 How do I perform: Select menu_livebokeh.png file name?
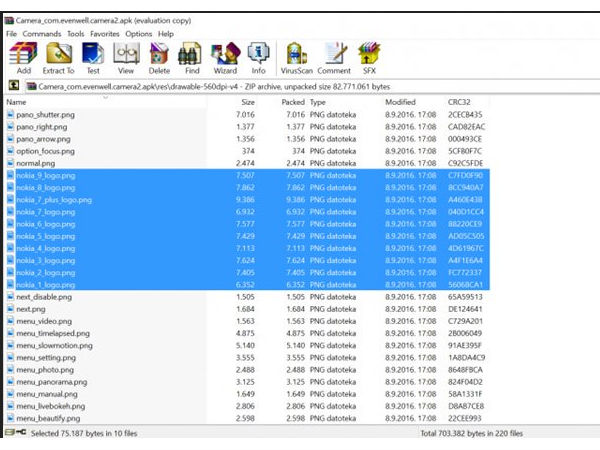(51, 406)
